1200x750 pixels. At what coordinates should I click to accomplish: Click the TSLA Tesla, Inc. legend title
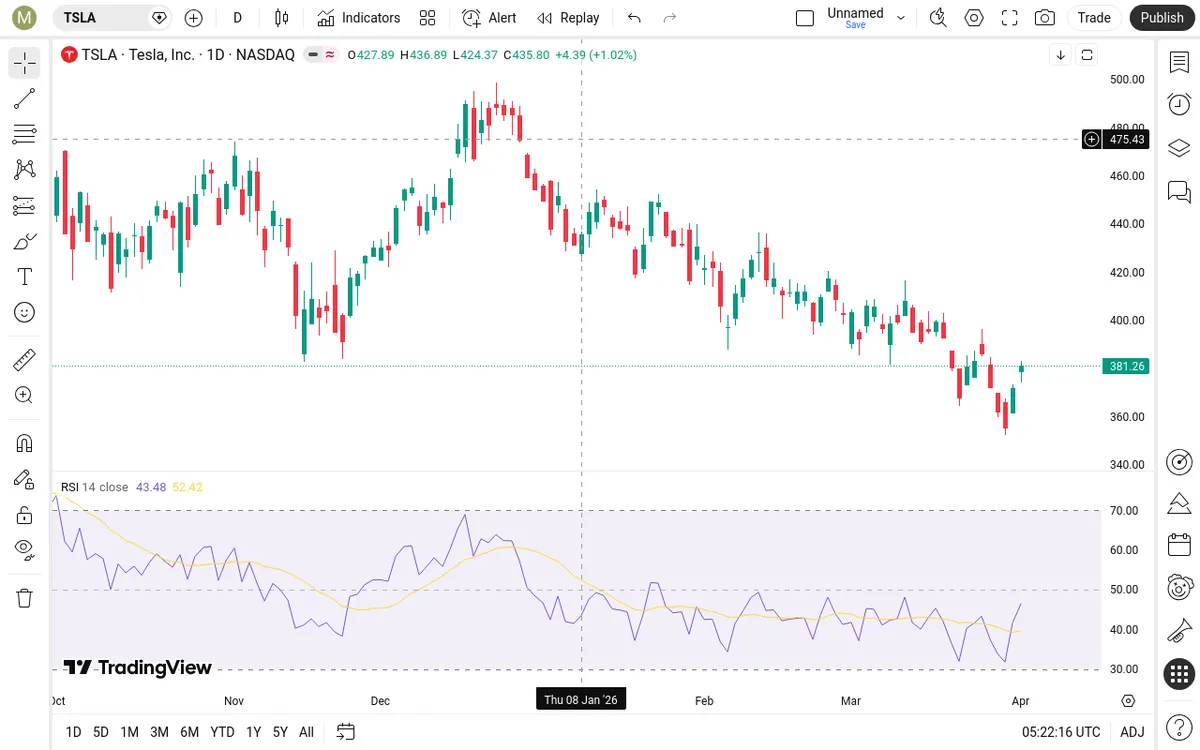[x=188, y=55]
